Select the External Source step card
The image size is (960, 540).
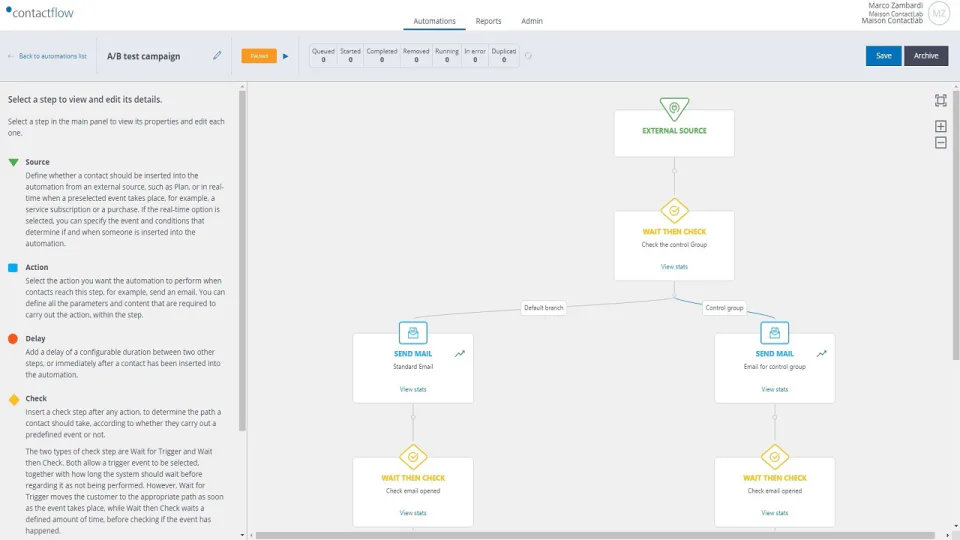pyautogui.click(x=674, y=133)
